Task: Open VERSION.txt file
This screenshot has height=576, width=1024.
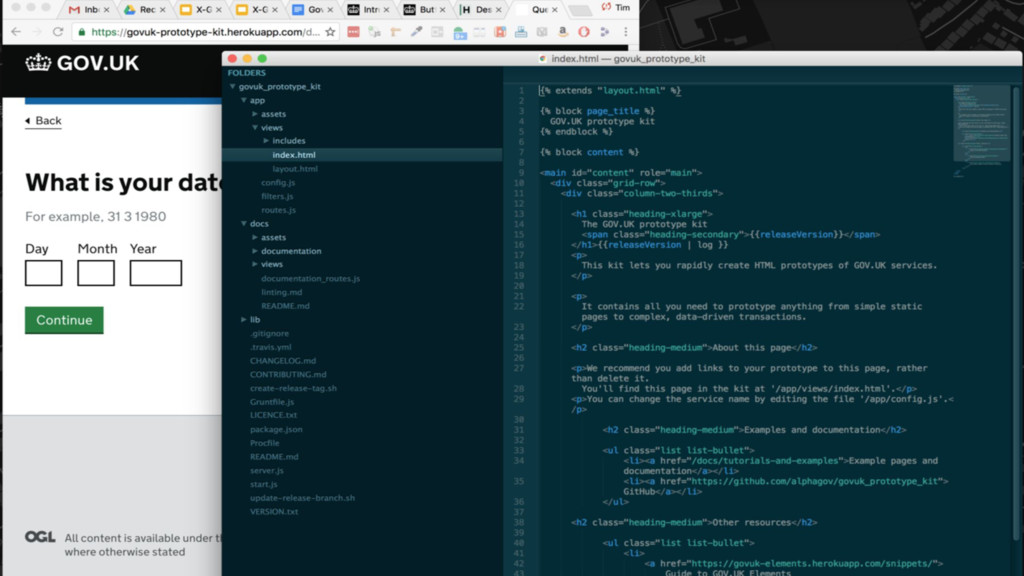Action: click(x=274, y=511)
